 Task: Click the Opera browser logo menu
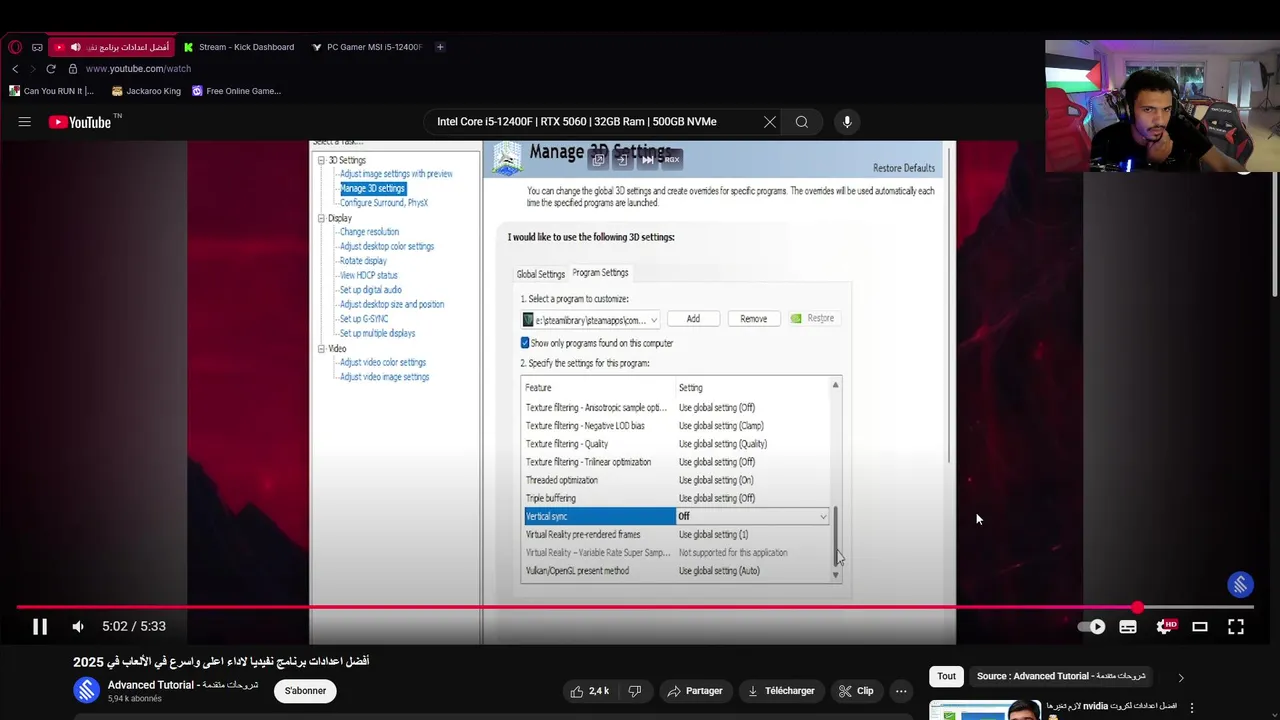click(x=15, y=47)
